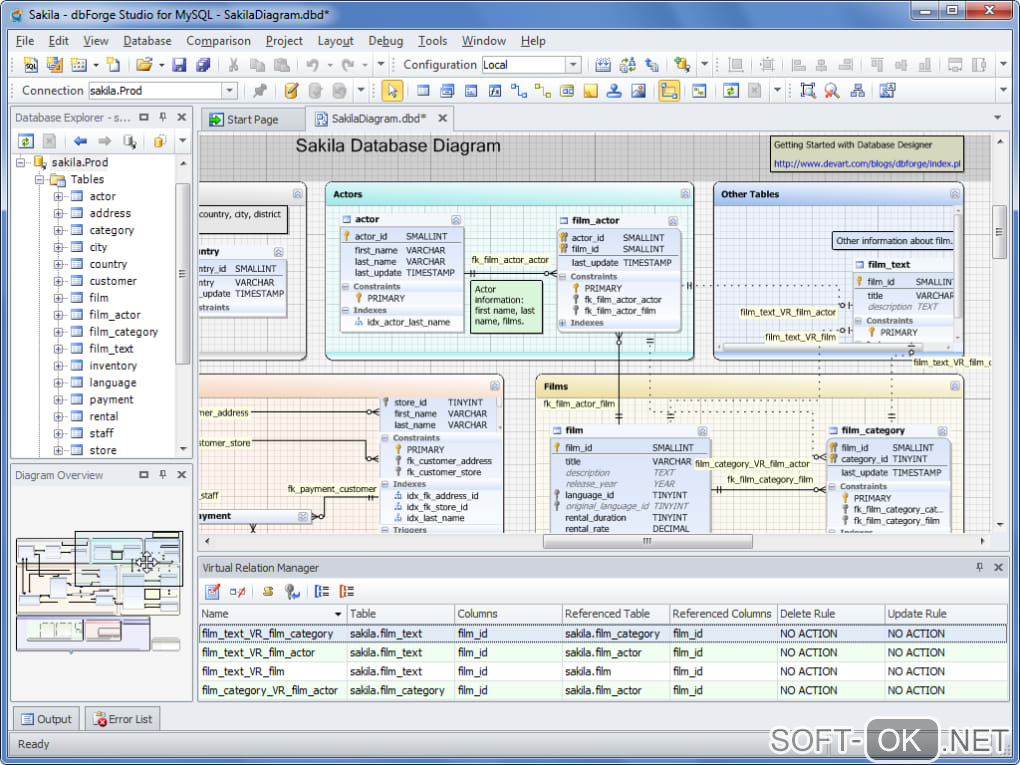This screenshot has width=1020, height=765.
Task: Expand the actor table node in tree
Action: click(59, 197)
